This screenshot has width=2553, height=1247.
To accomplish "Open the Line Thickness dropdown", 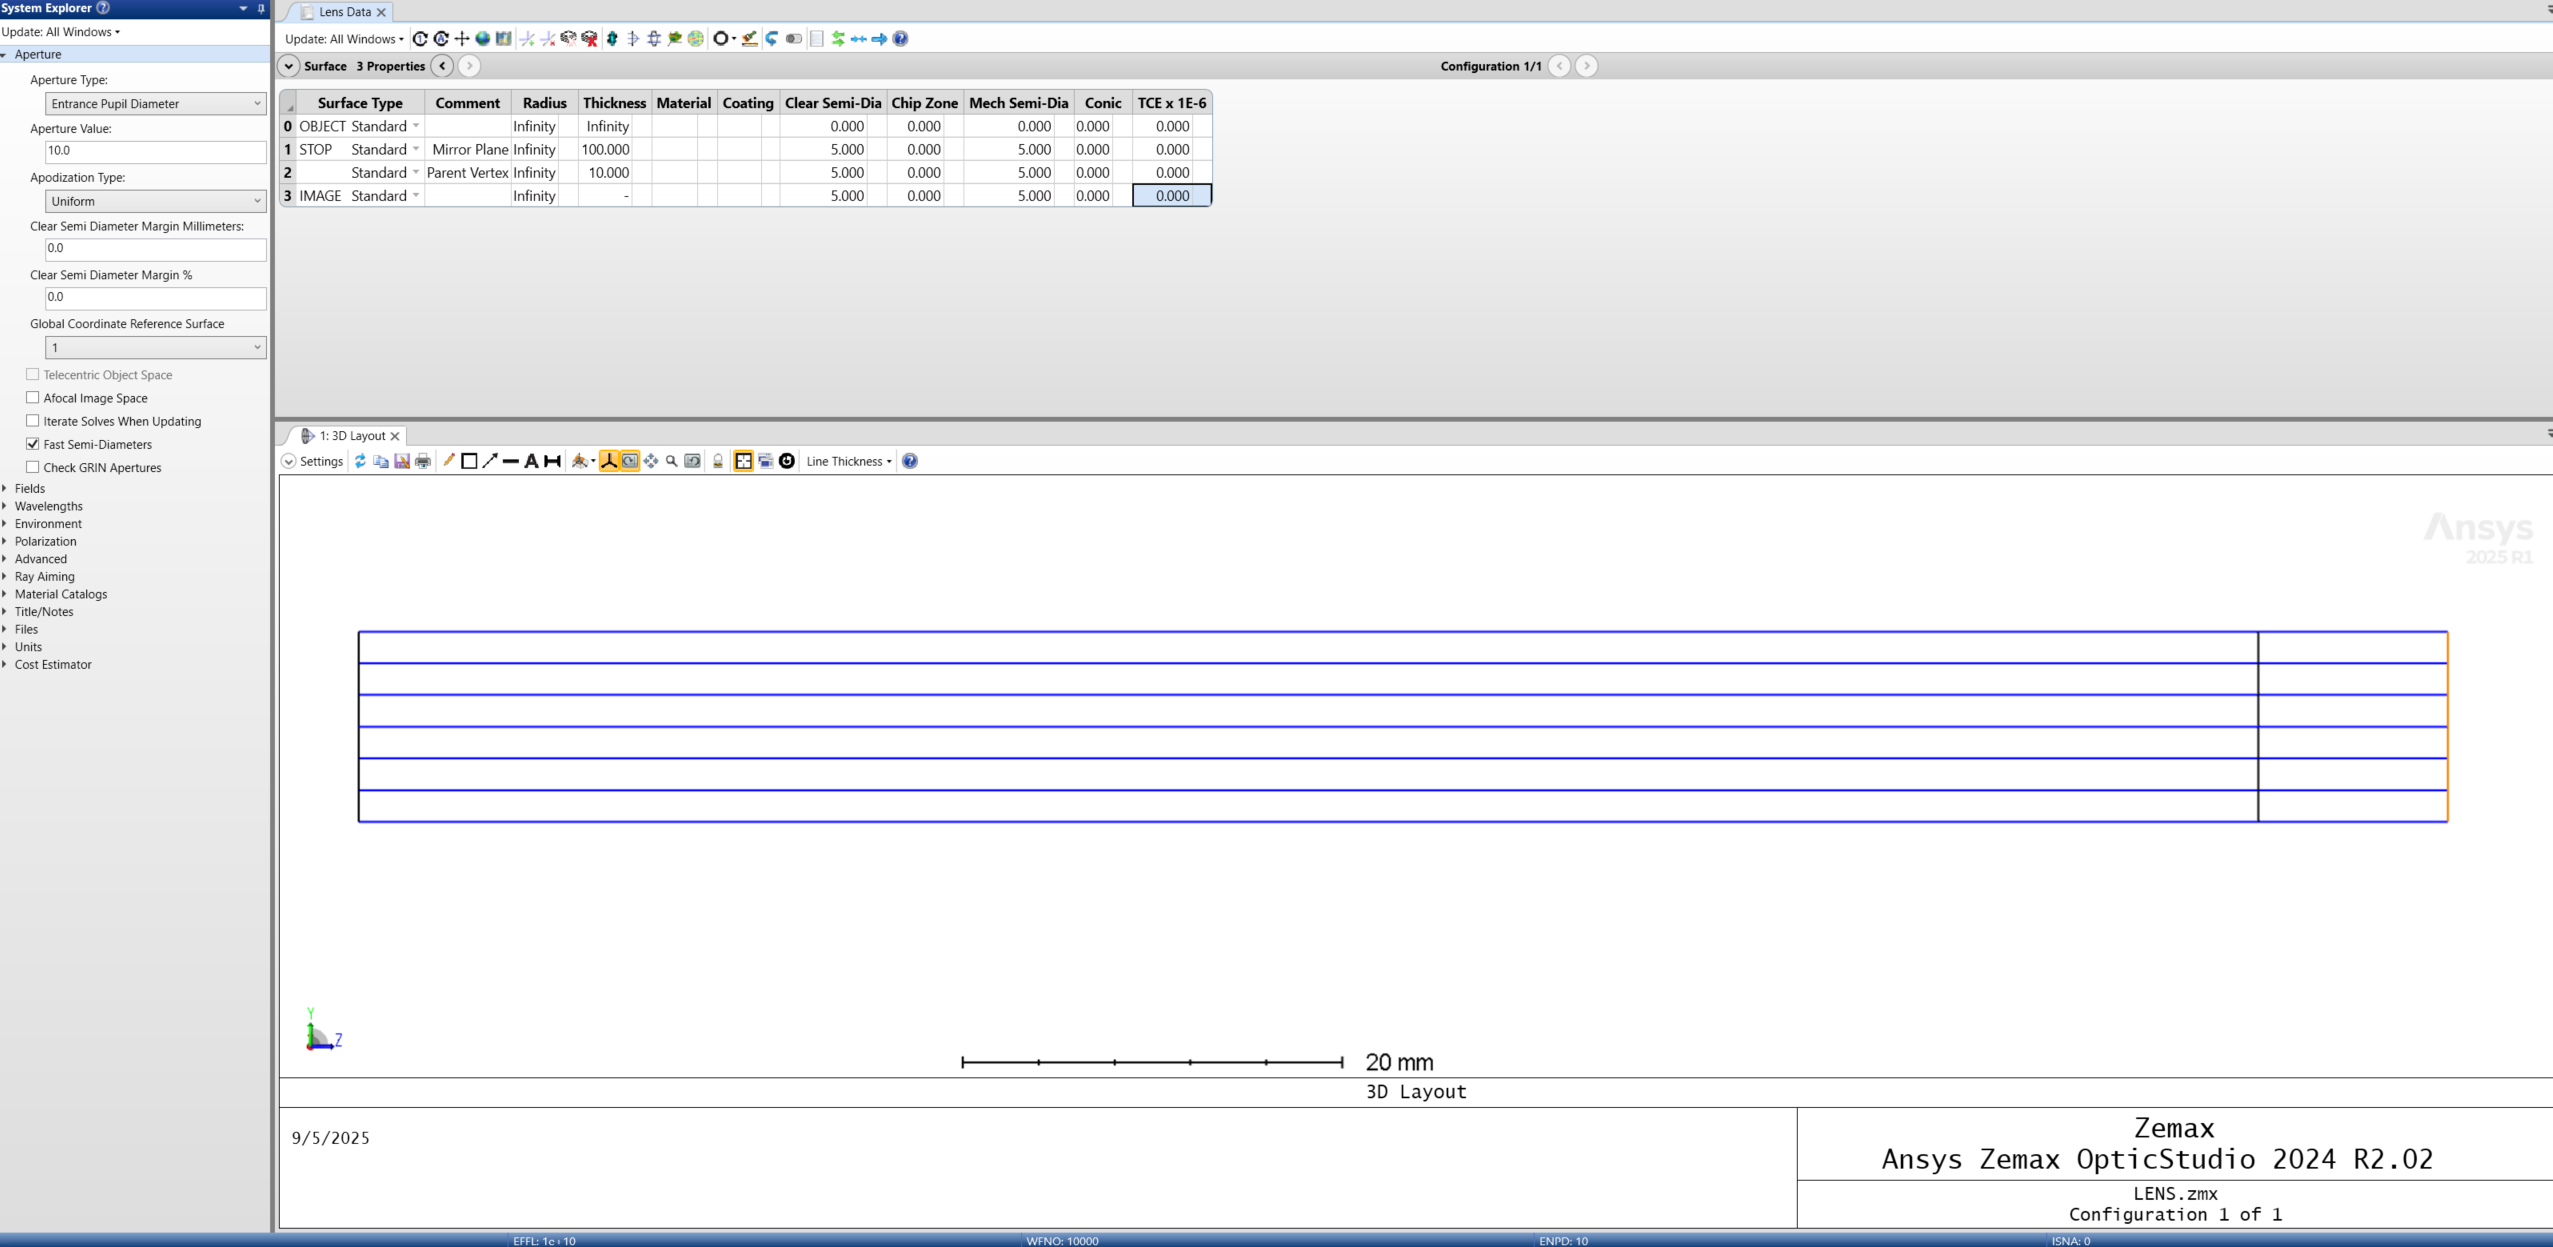I will tap(849, 461).
